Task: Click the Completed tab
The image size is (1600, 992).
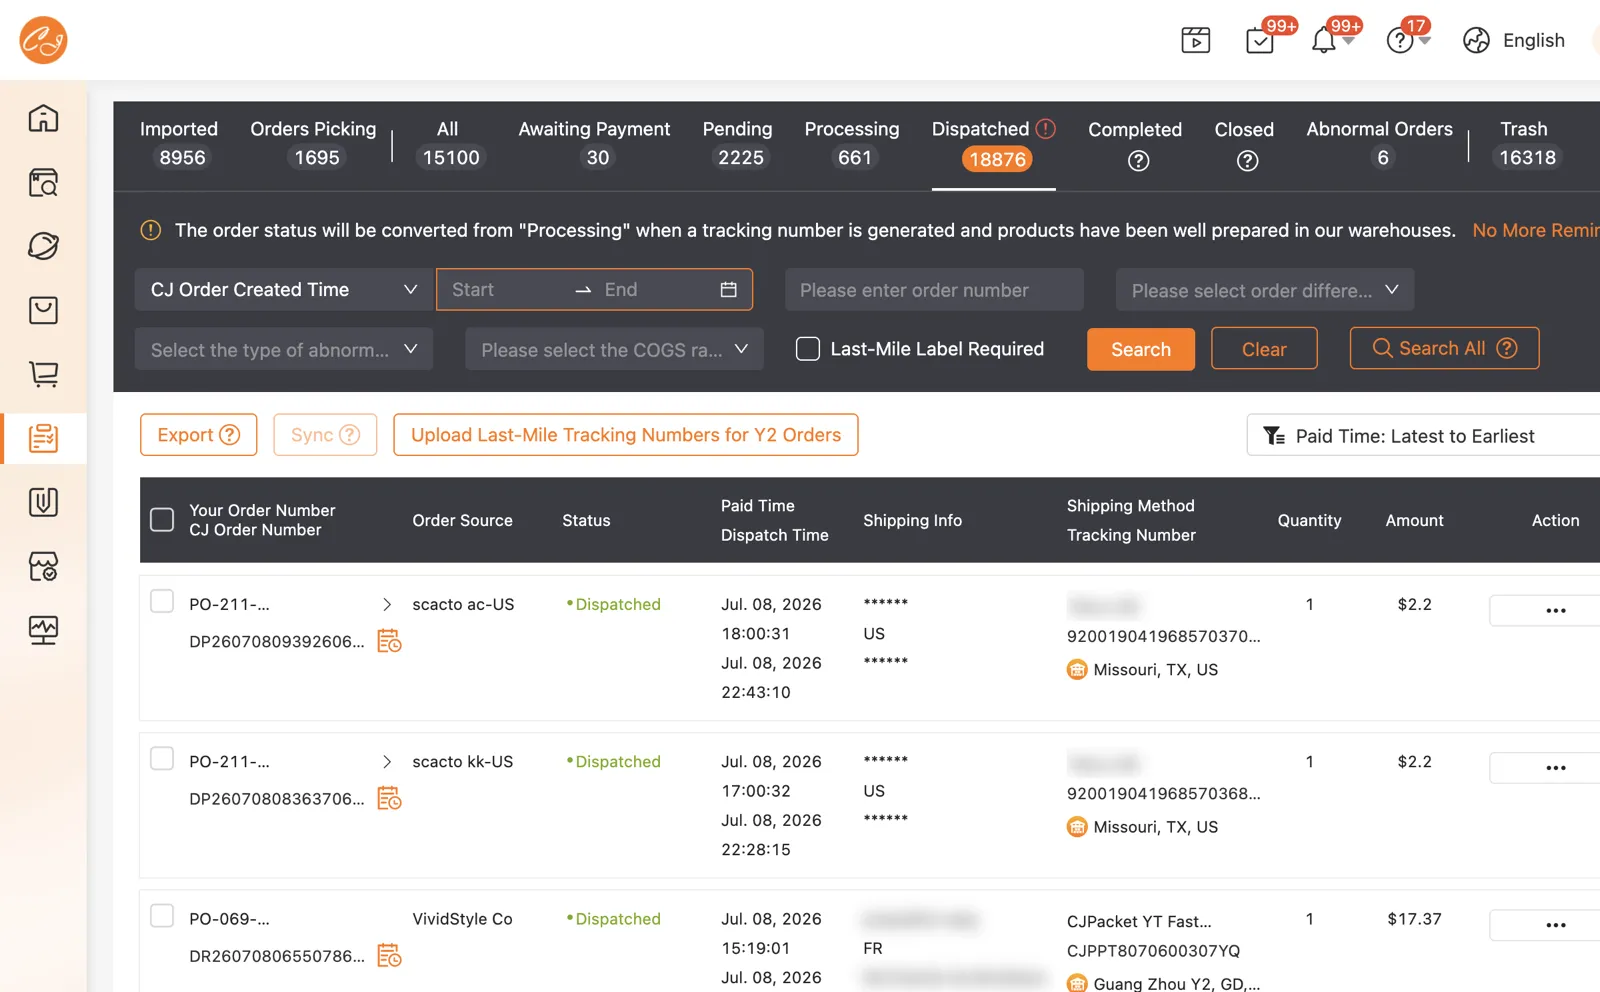Action: pos(1135,143)
